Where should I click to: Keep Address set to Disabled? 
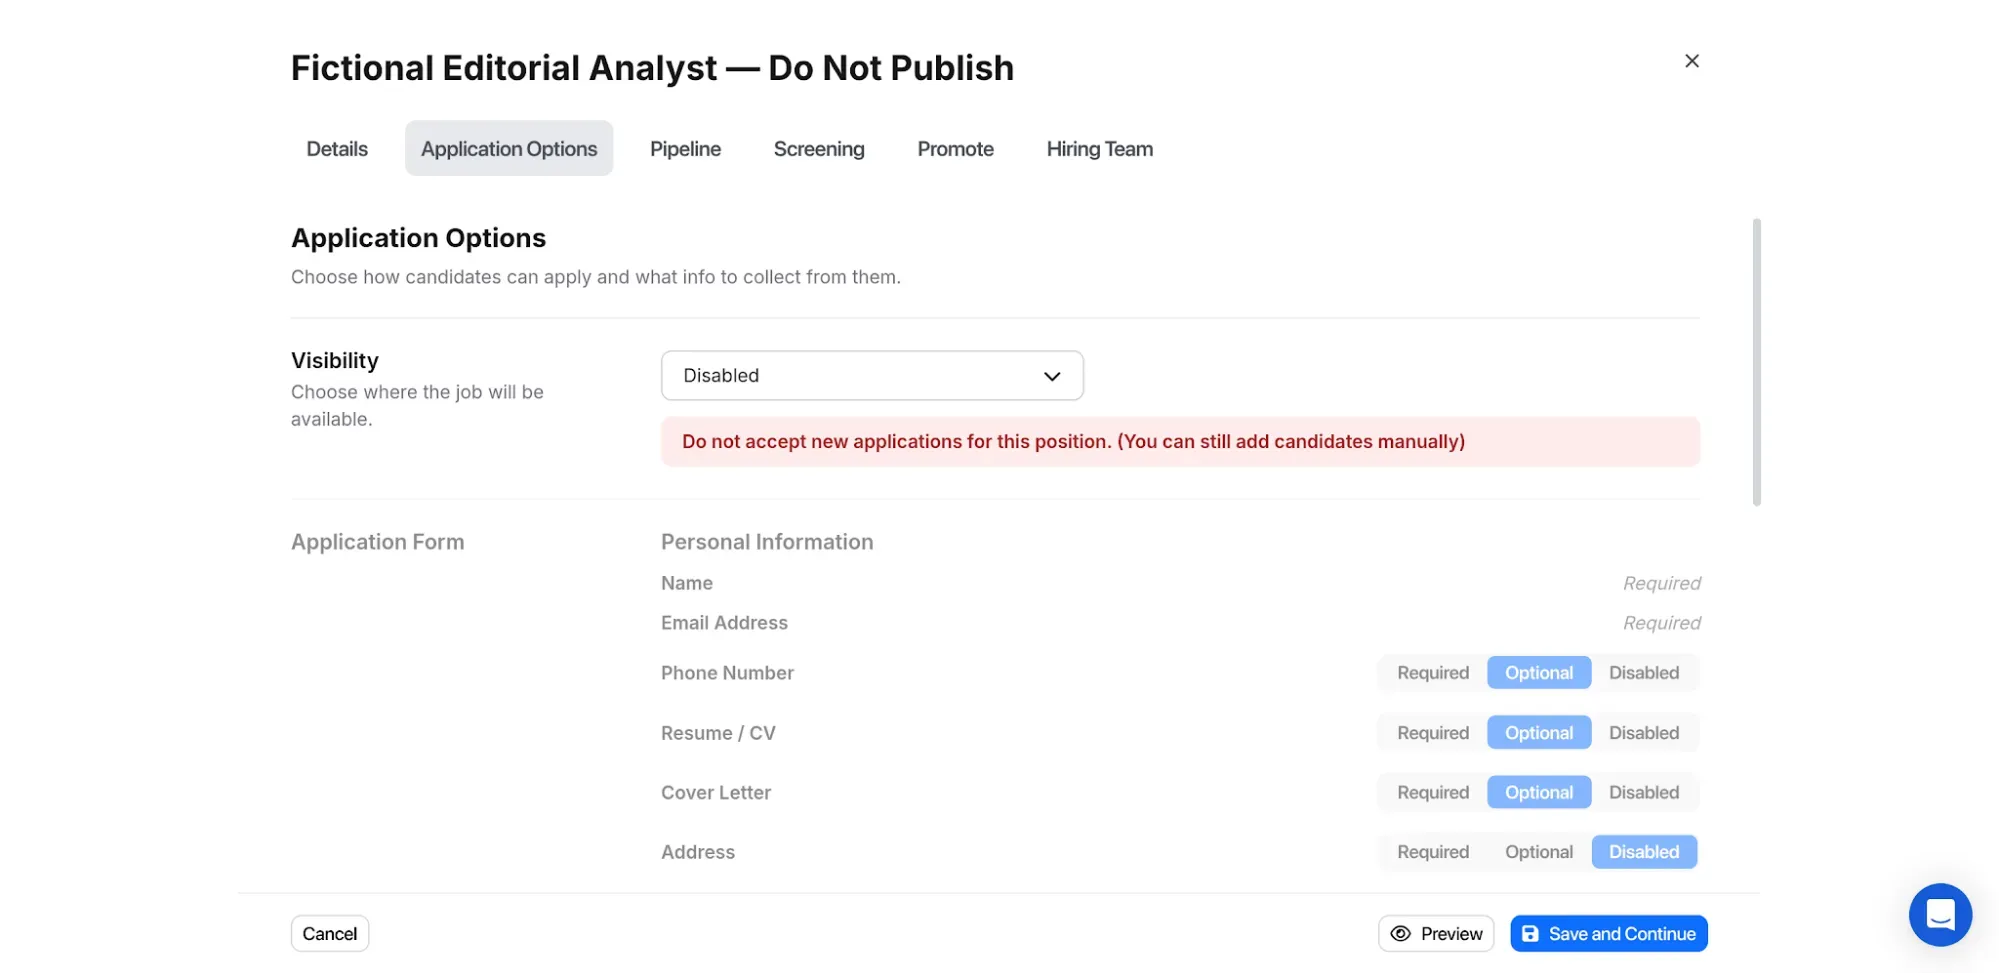[1643, 852]
